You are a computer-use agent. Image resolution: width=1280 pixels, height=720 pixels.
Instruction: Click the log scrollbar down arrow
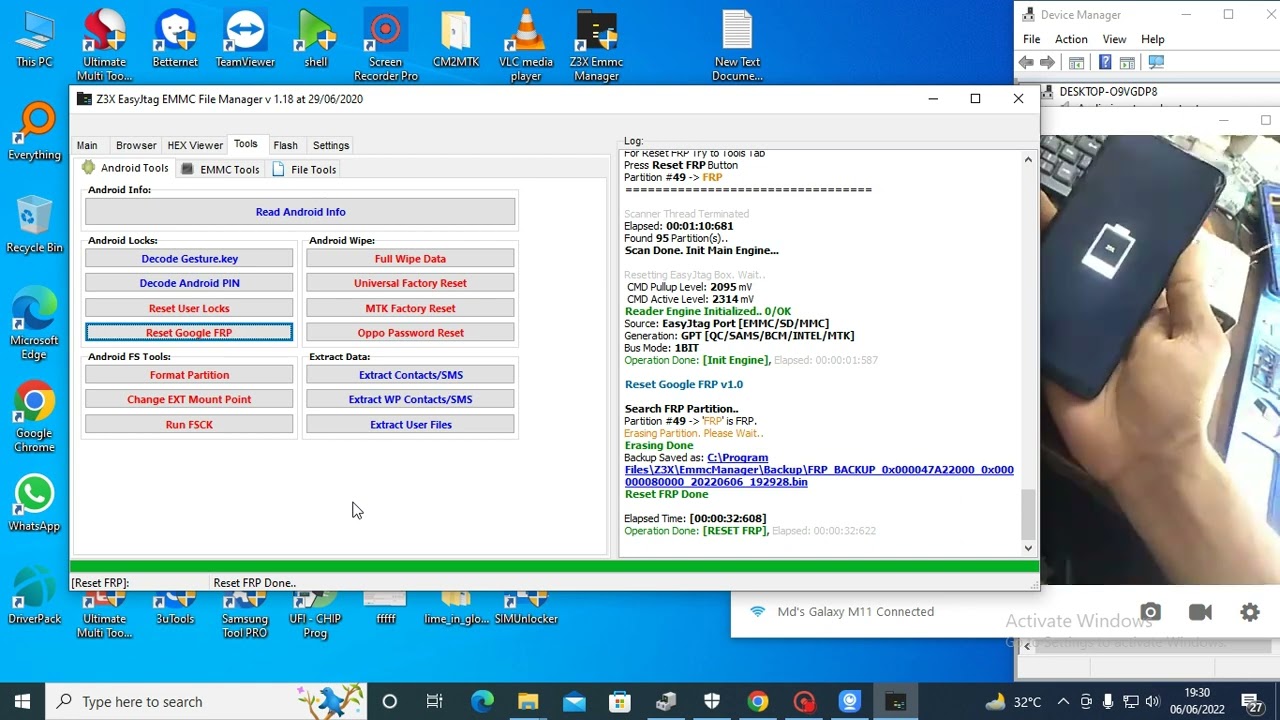[x=1028, y=547]
